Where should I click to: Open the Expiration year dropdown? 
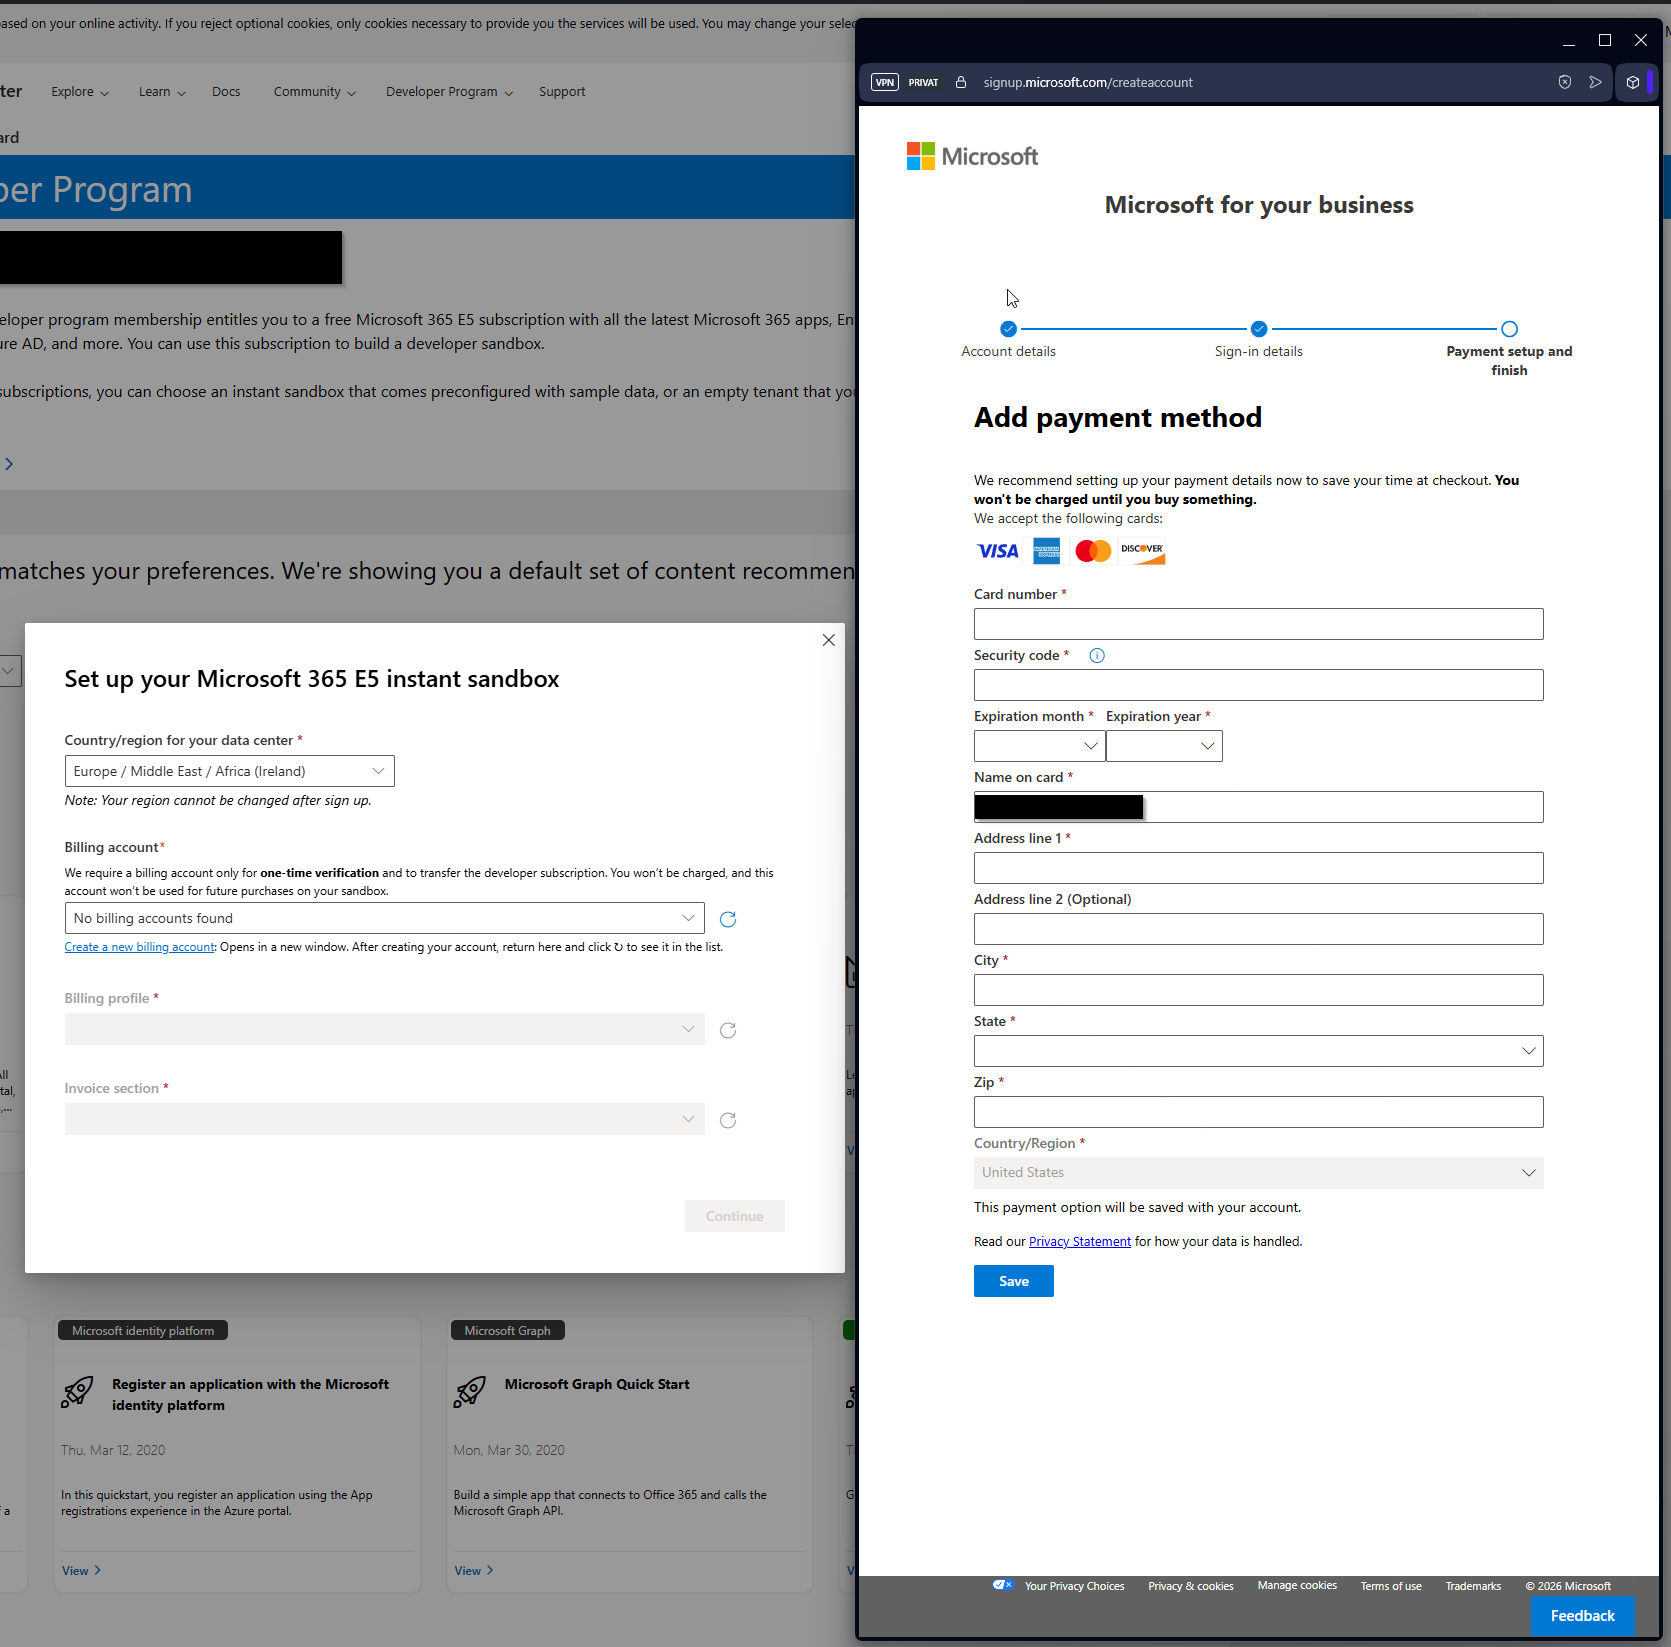point(1164,746)
